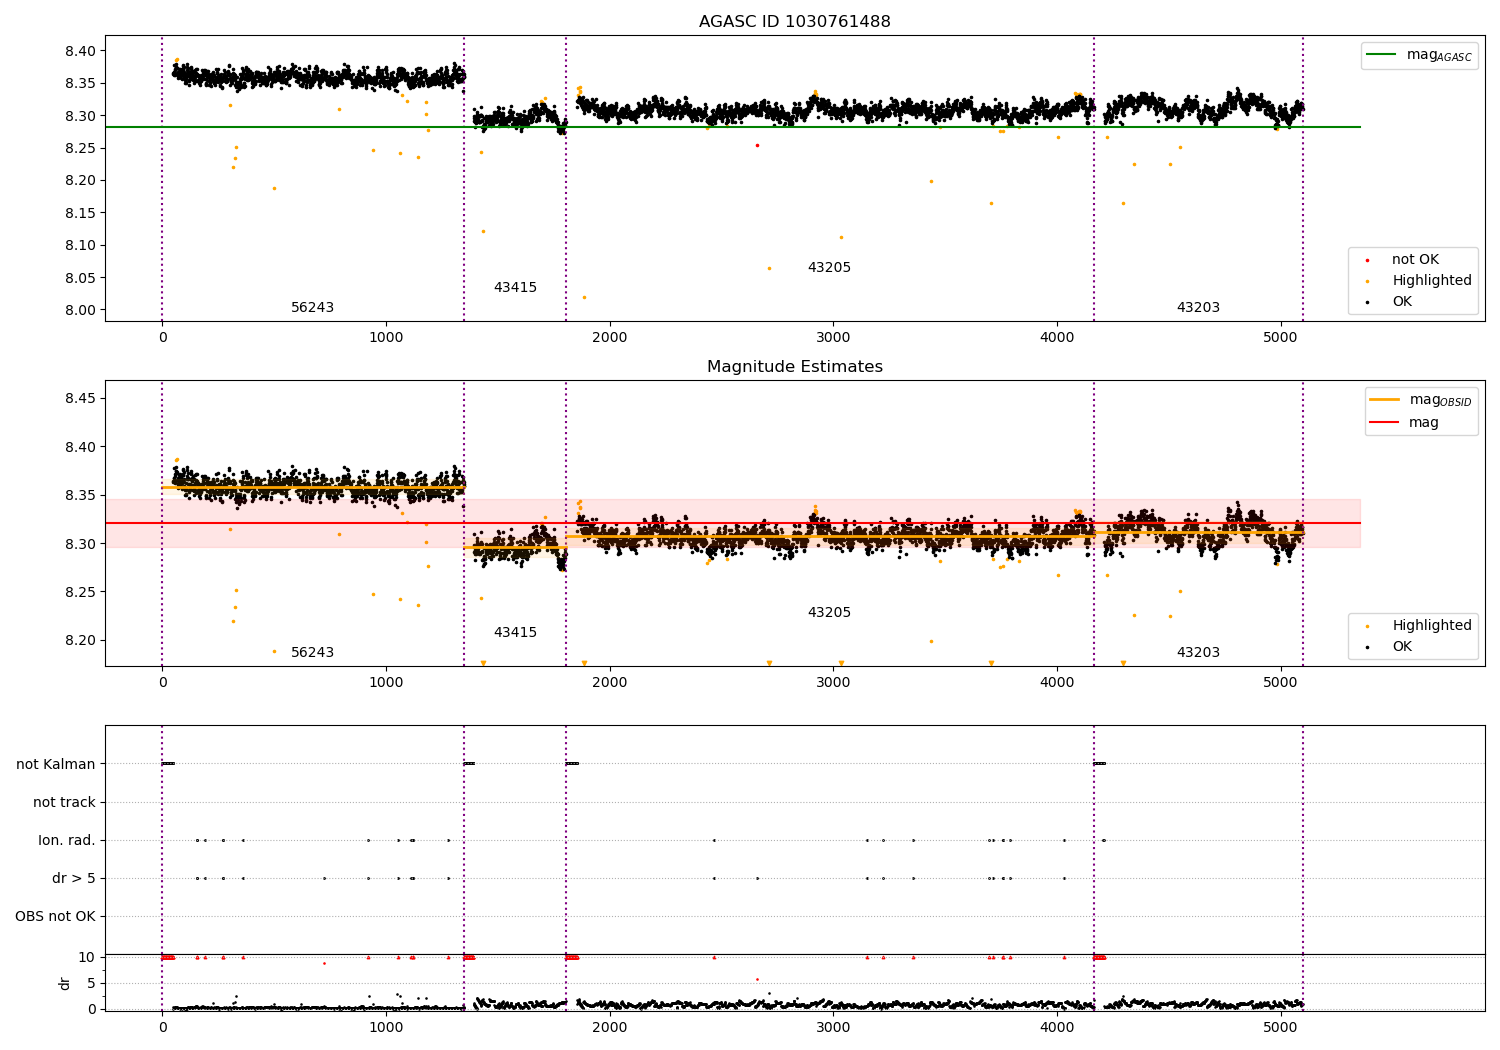Viewport: 1500px width, 1050px height.
Task: Click x-tick 3000 under the top plot
Action: pyautogui.click(x=833, y=337)
